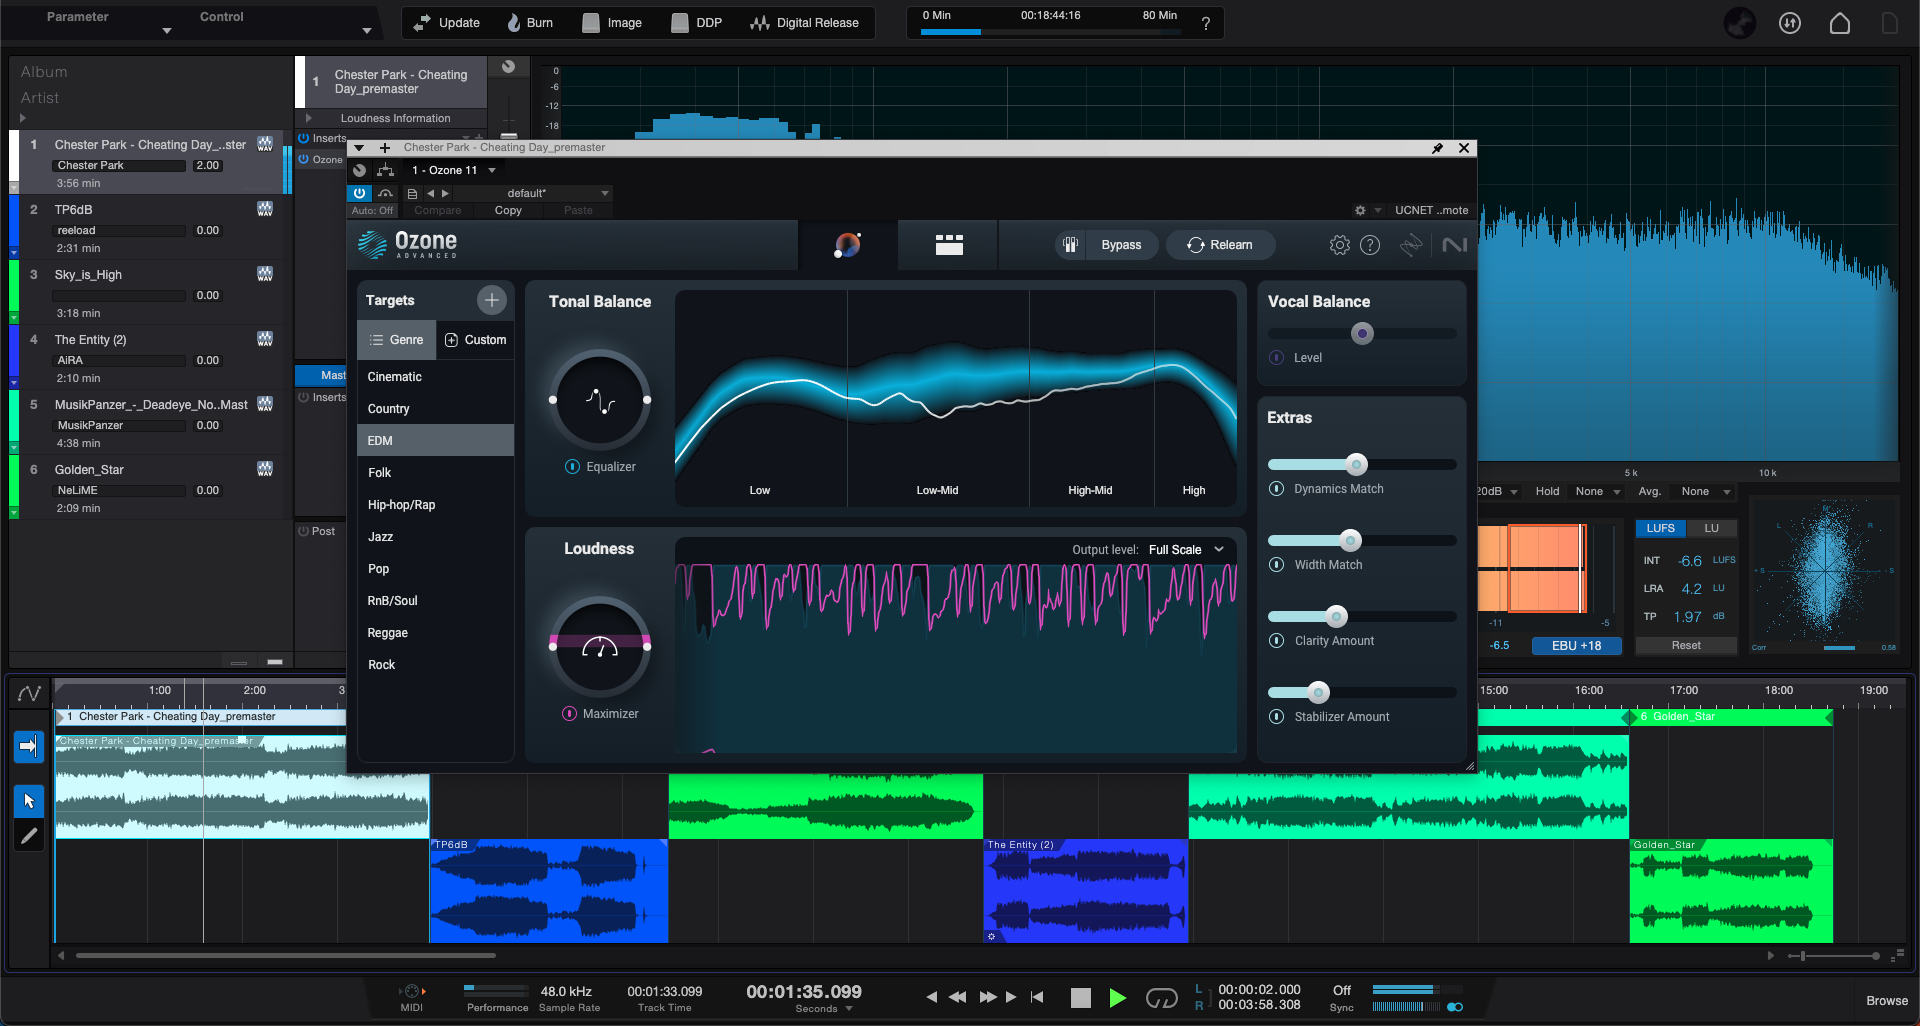Screen dimensions: 1920x1026
Task: Open the Ozone Master Assistant icon
Action: coord(848,245)
